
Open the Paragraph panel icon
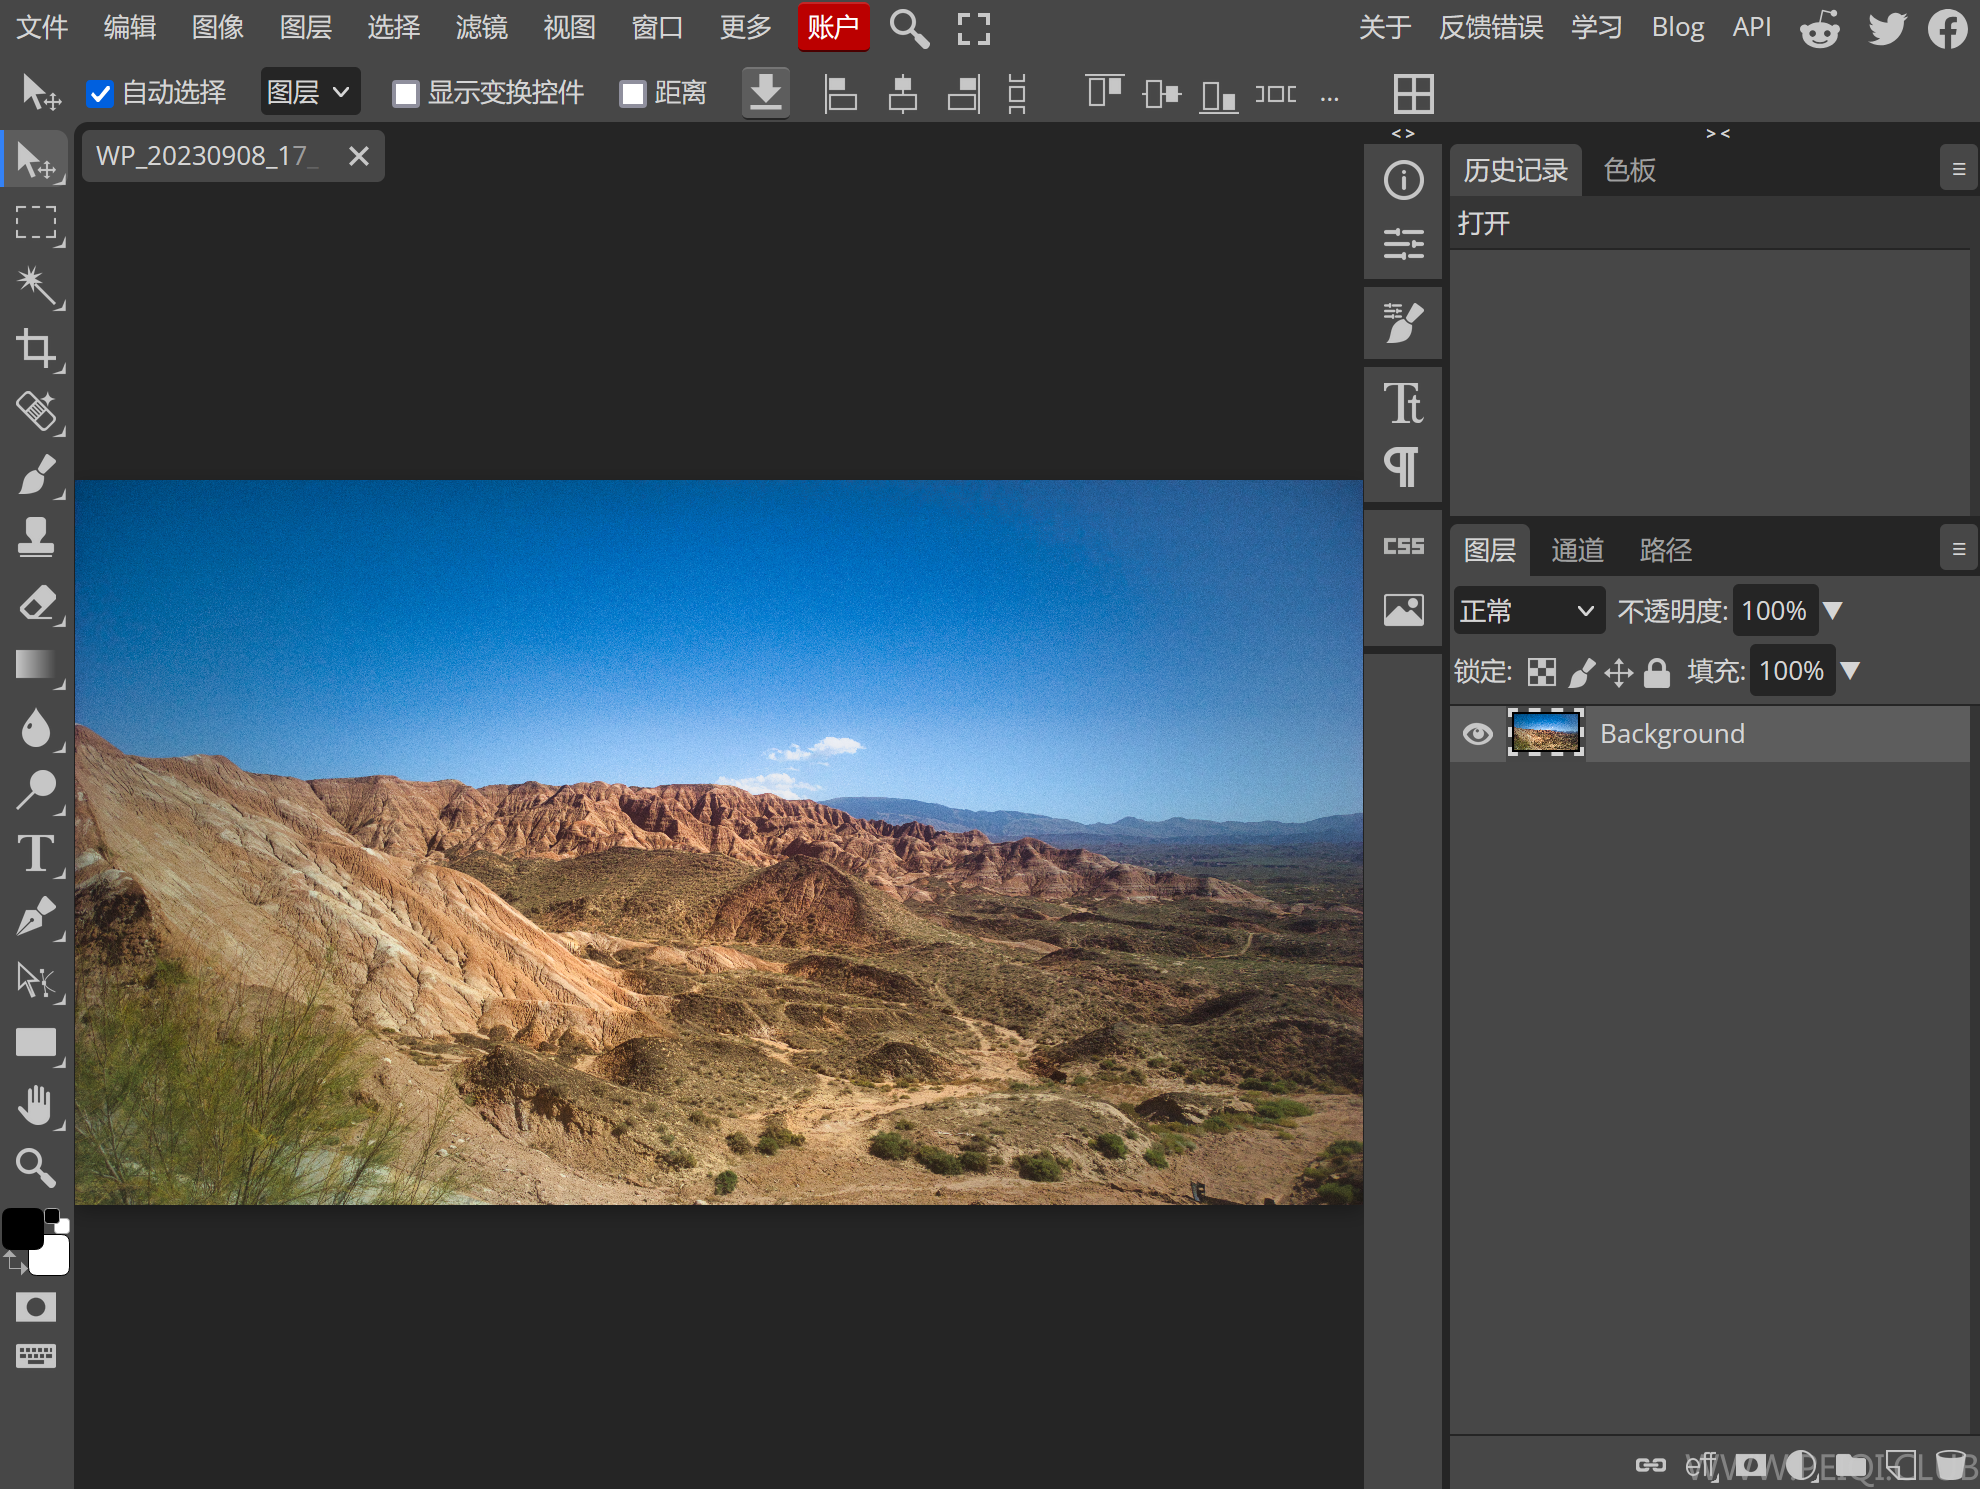click(1403, 467)
